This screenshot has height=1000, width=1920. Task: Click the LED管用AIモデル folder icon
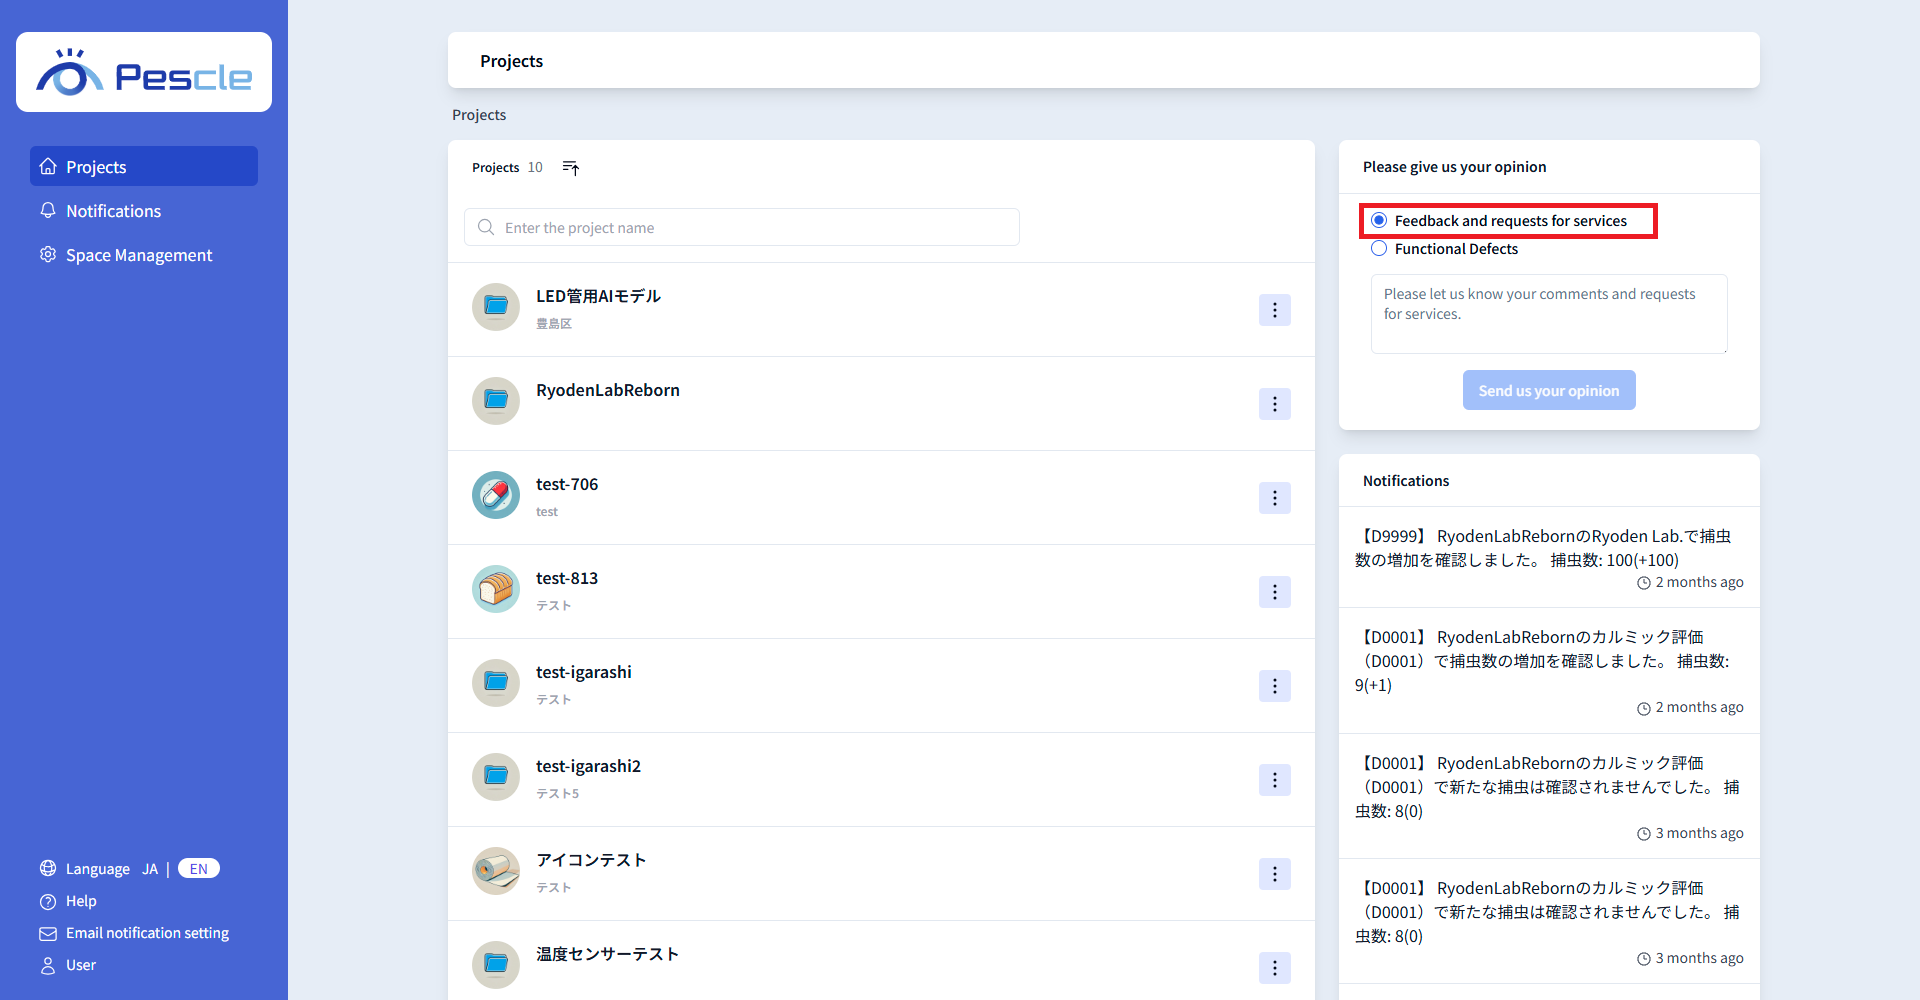pyautogui.click(x=496, y=307)
